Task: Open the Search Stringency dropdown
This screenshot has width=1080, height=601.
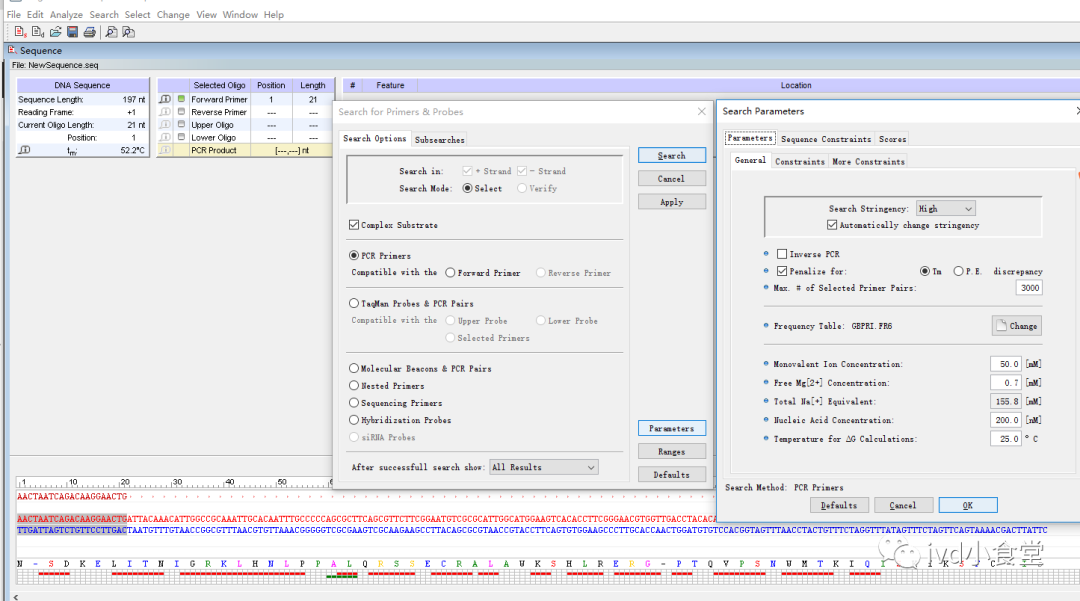Action: coord(946,209)
